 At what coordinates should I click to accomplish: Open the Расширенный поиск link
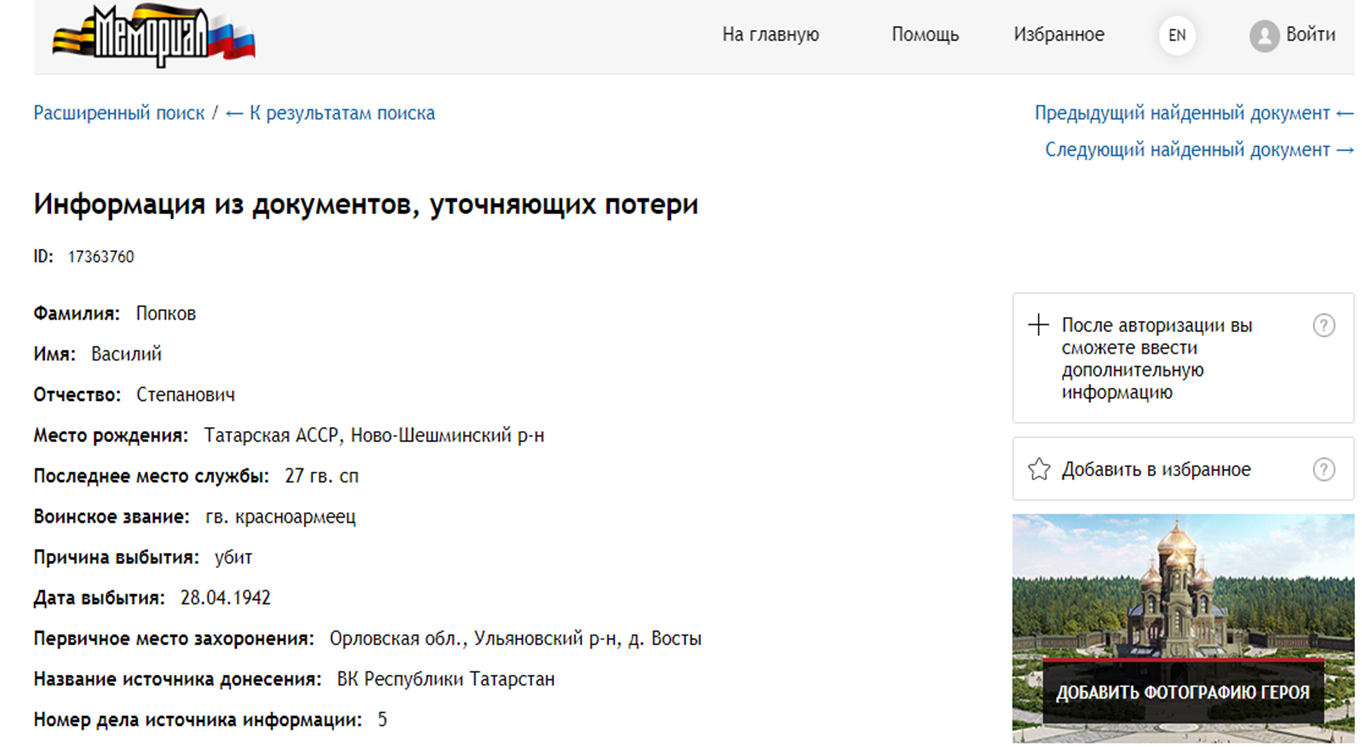coord(119,113)
